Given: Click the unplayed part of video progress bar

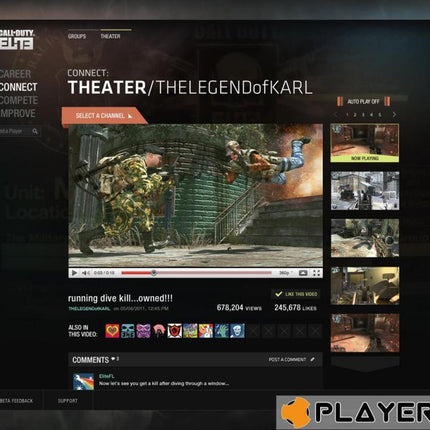Looking at the screenshot, I should click(x=213, y=273).
